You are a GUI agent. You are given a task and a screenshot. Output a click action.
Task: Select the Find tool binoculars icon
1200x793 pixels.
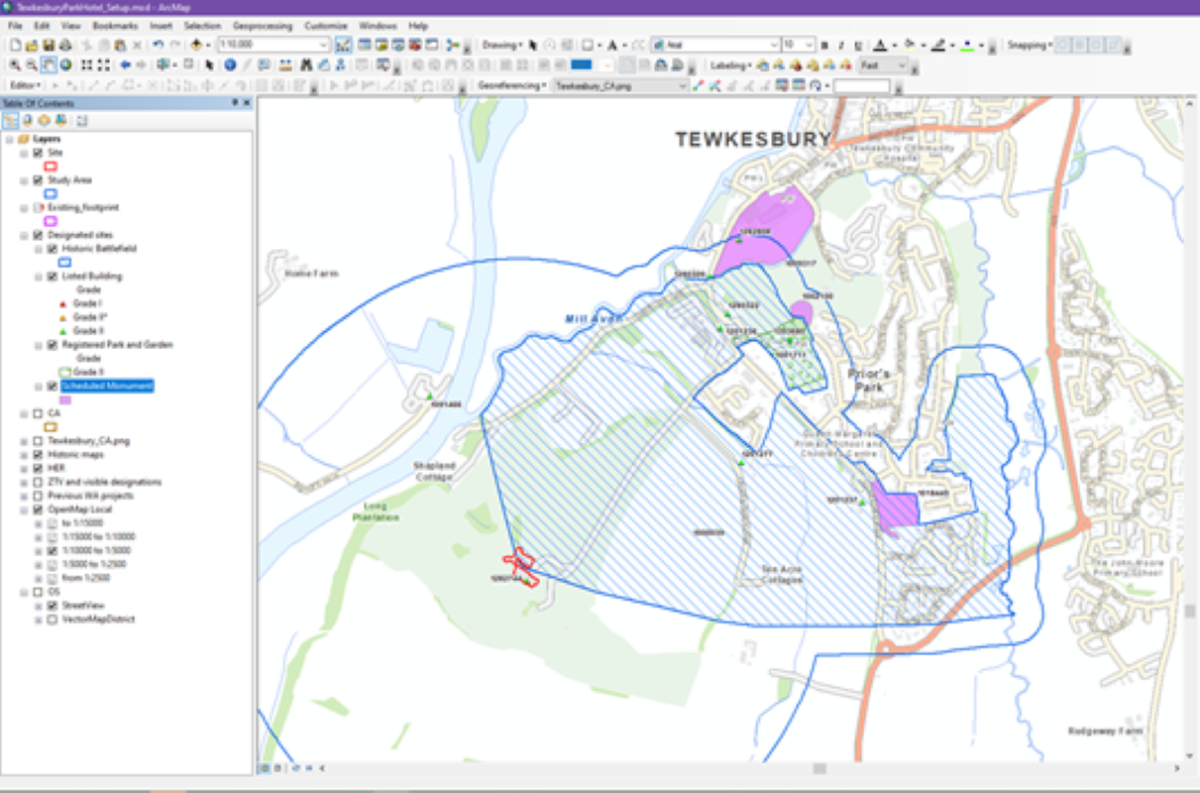pyautogui.click(x=307, y=64)
